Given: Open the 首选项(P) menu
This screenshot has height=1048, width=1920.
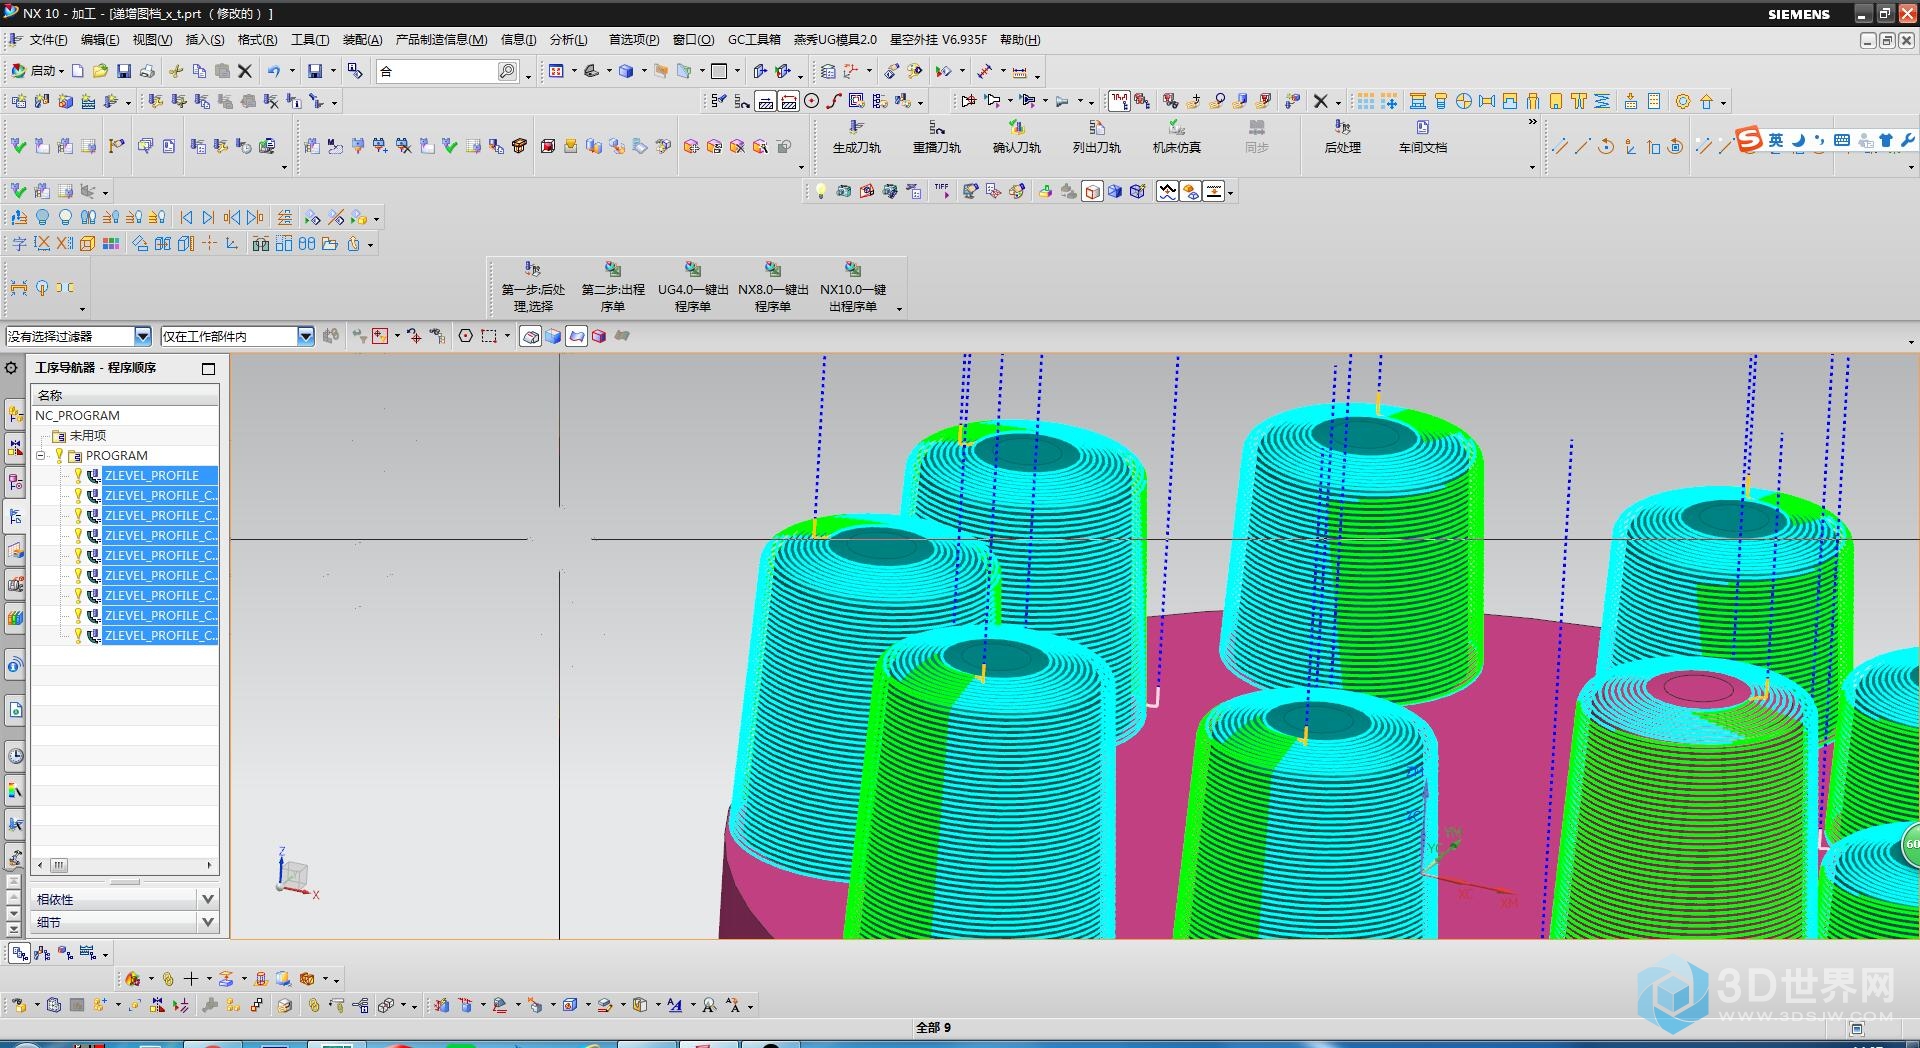Looking at the screenshot, I should (634, 40).
